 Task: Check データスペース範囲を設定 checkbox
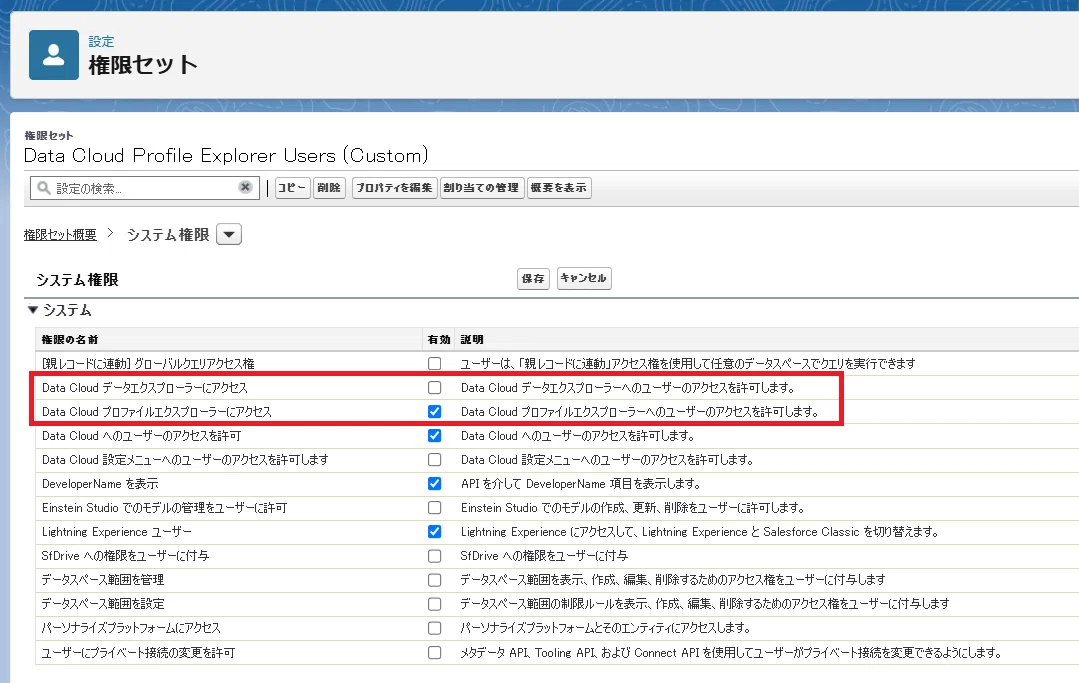[x=434, y=604]
